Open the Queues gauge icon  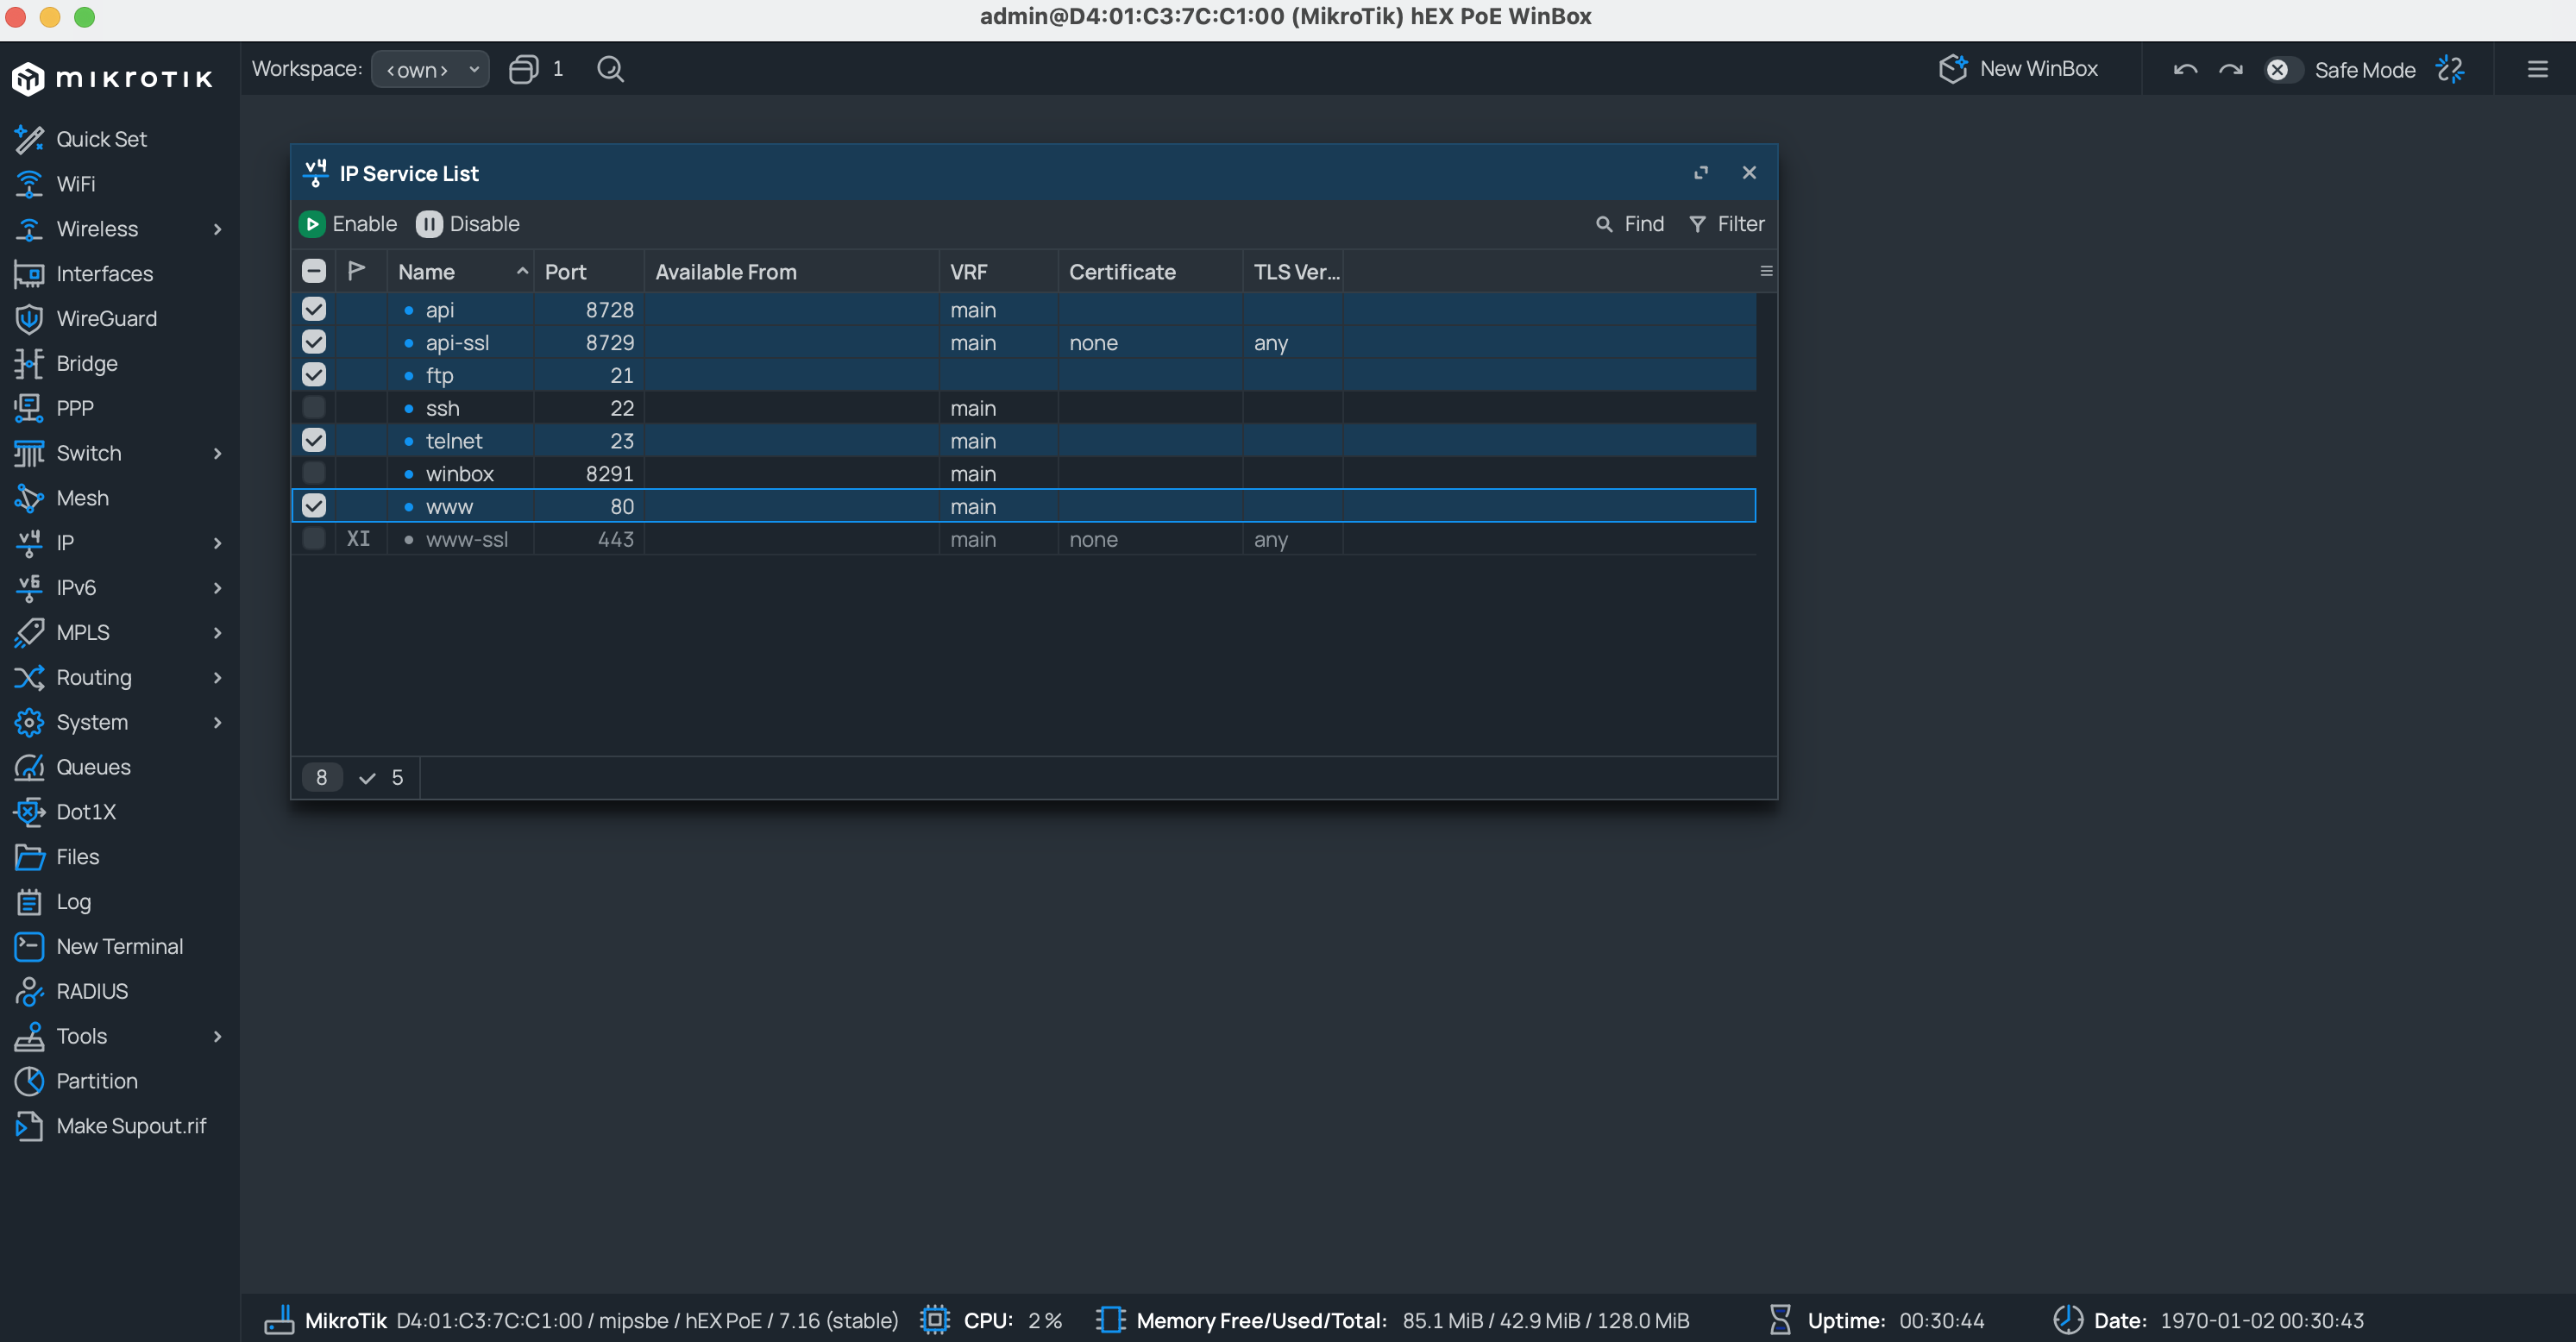tap(29, 767)
